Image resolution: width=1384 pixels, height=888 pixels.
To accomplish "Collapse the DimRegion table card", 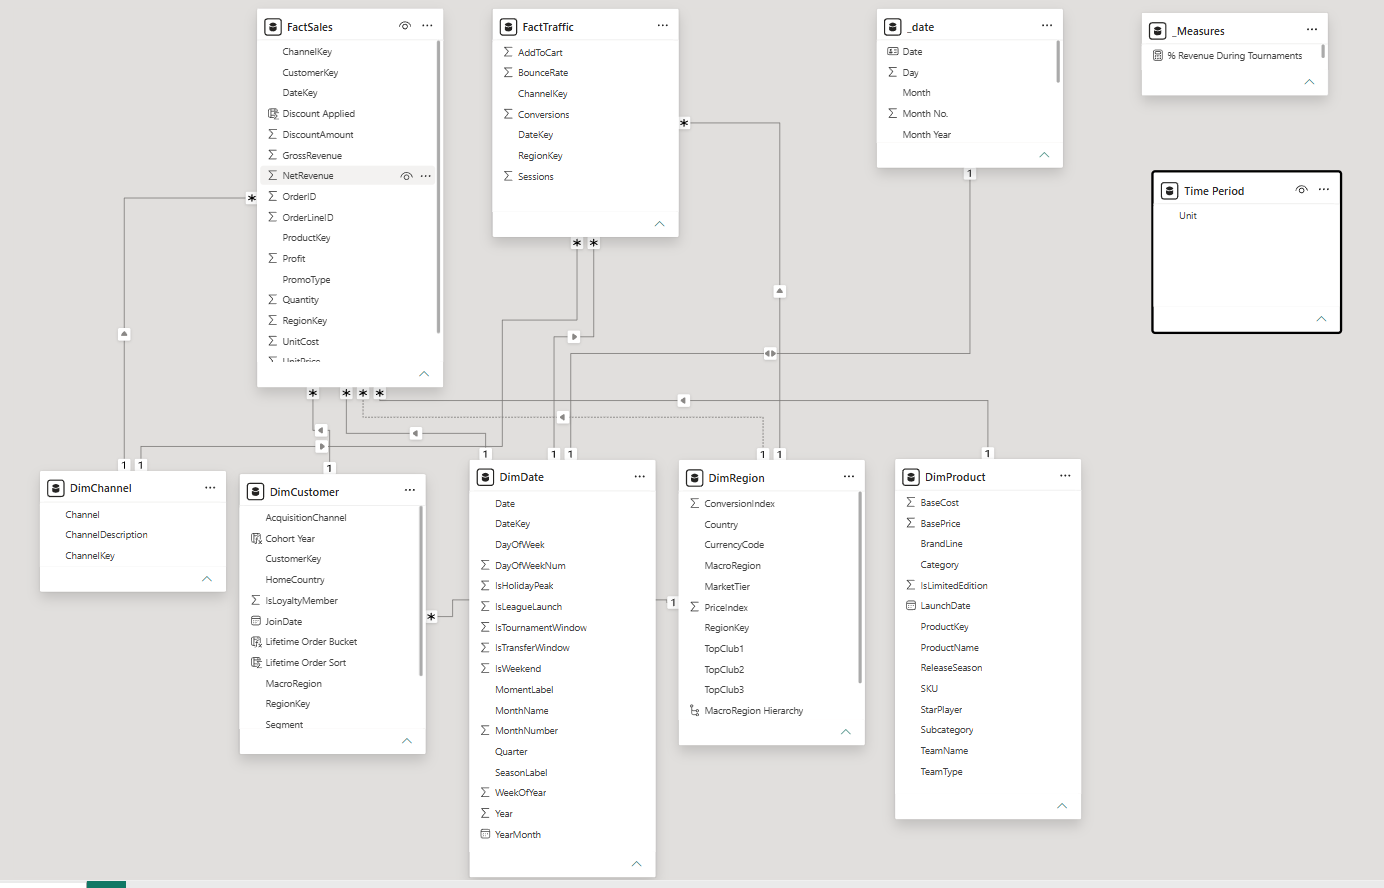I will 846,732.
